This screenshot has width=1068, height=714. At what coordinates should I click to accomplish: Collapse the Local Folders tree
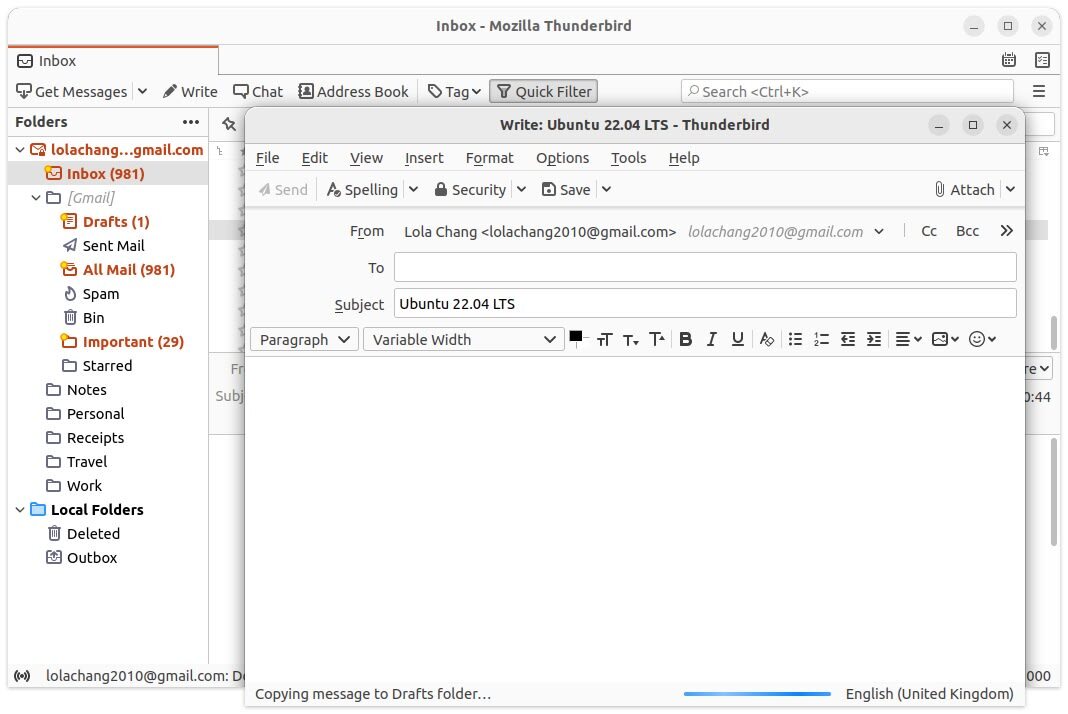[20, 510]
